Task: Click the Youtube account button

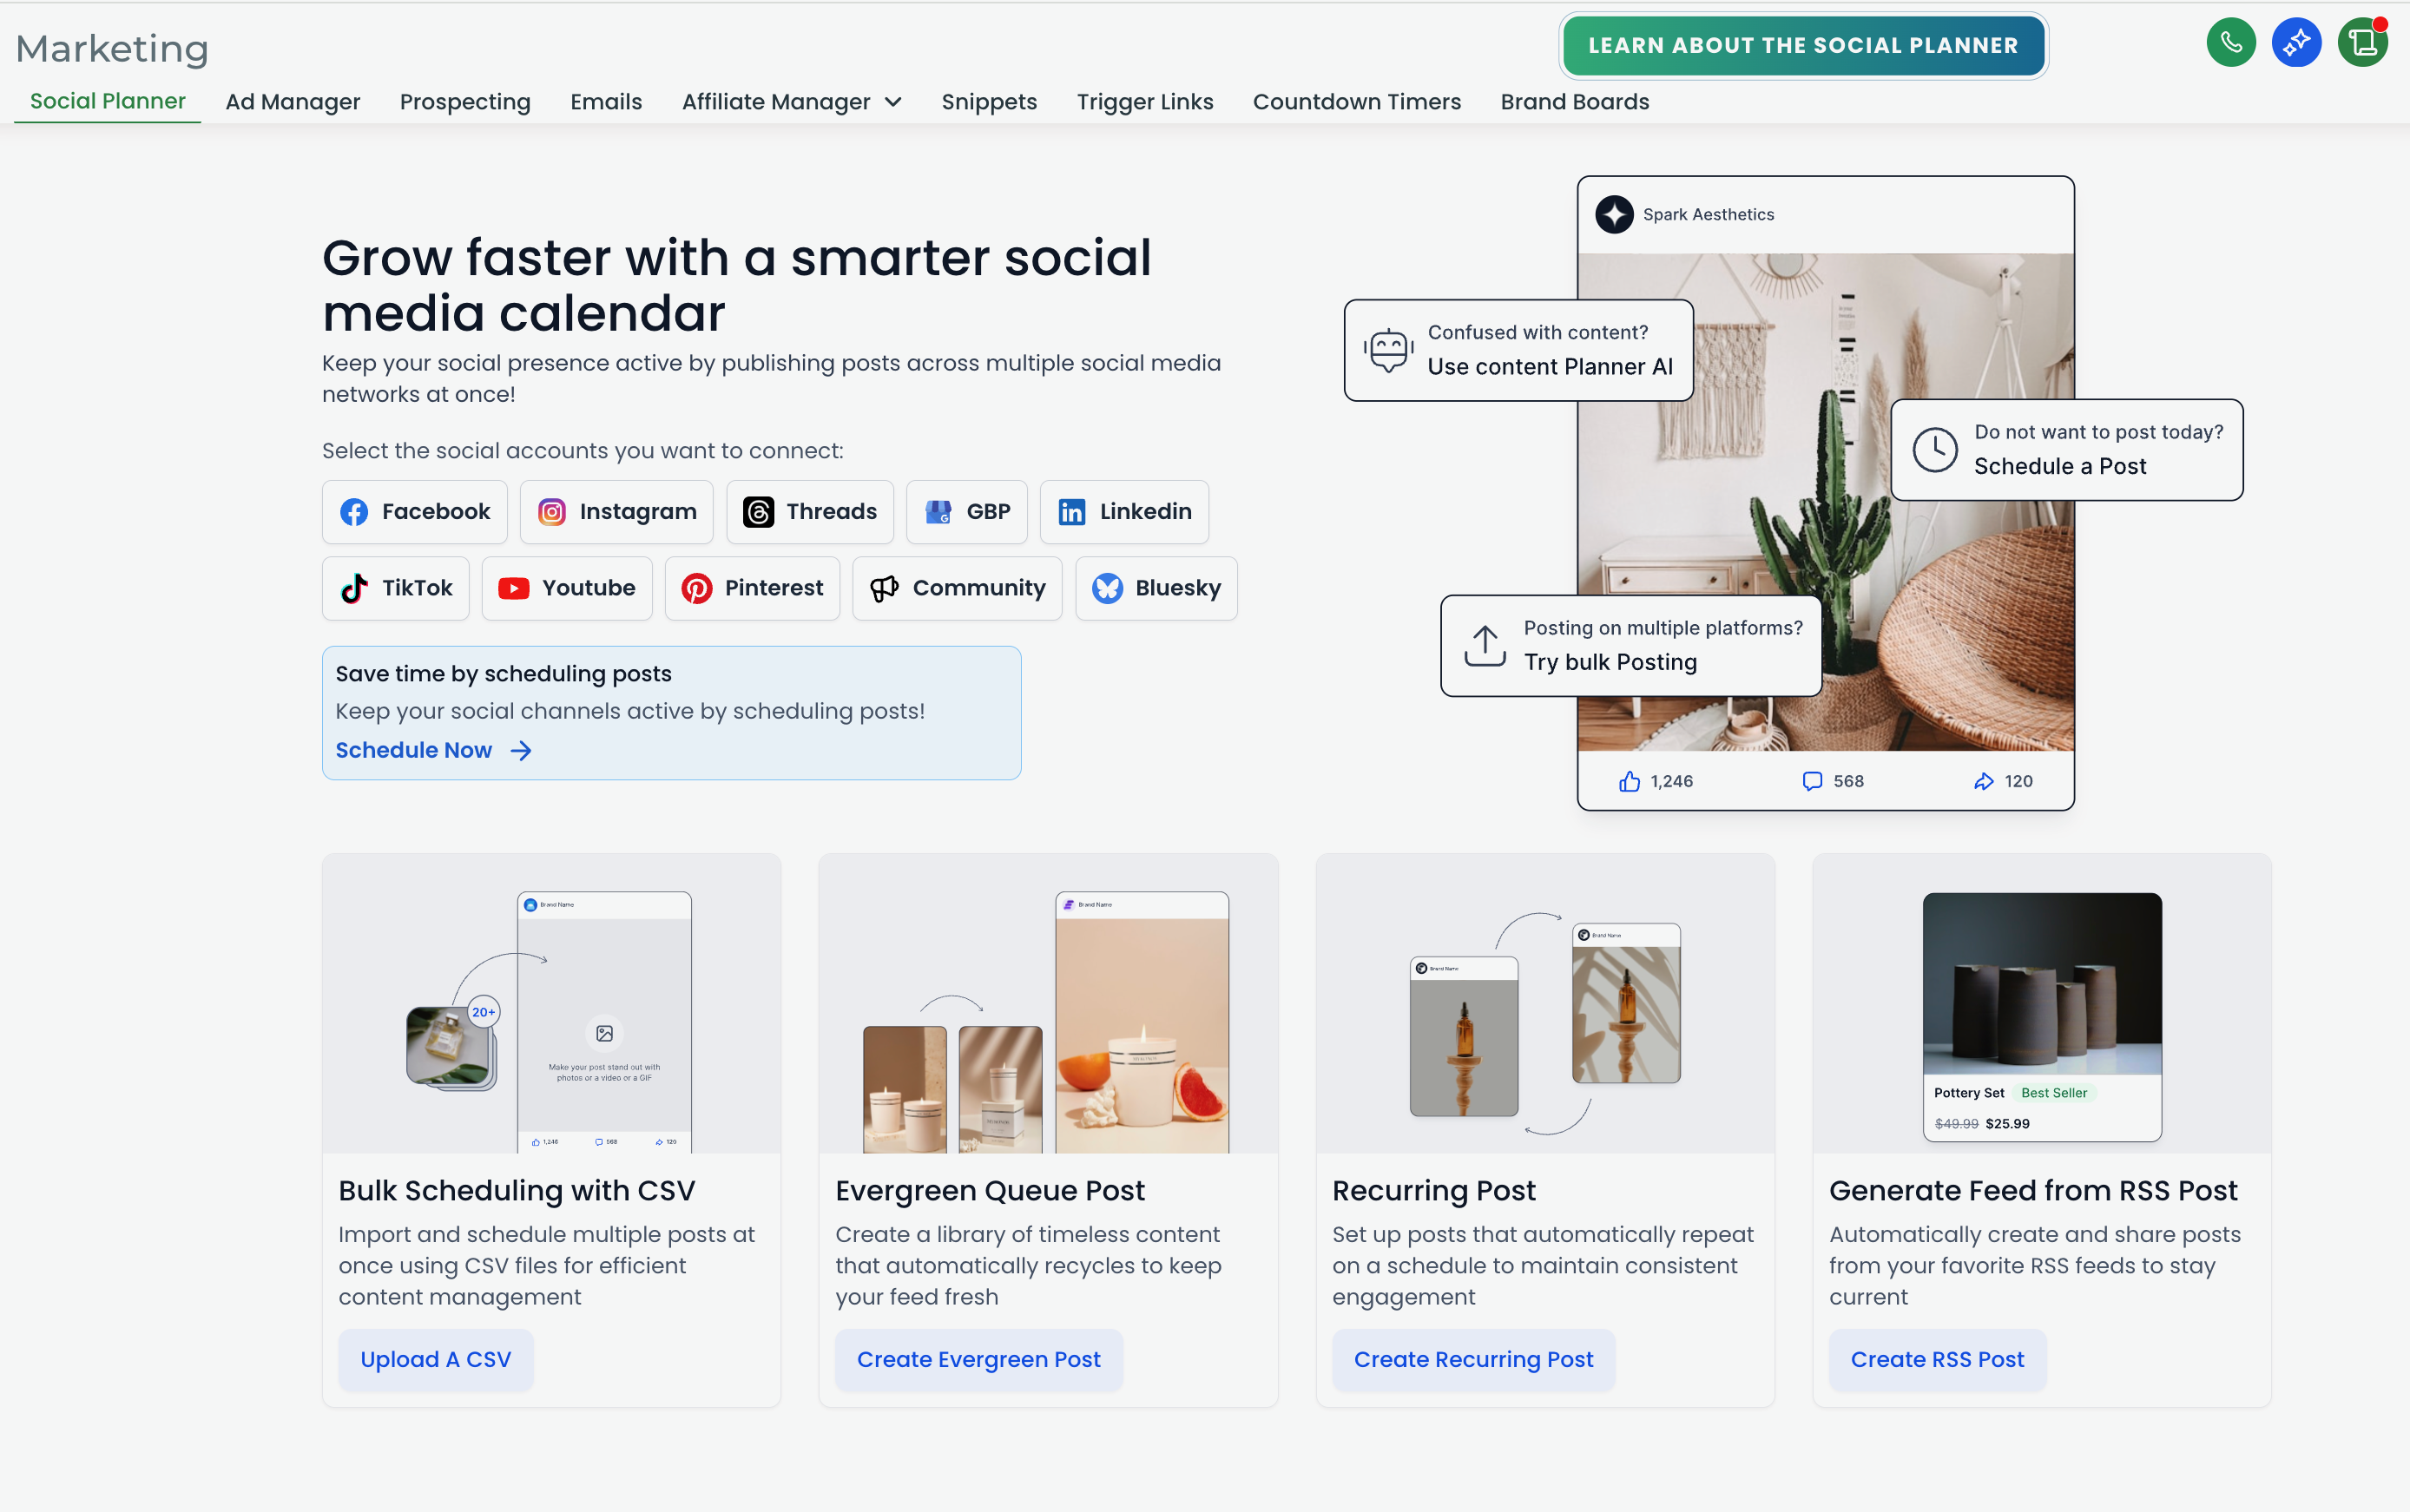Action: pyautogui.click(x=567, y=588)
